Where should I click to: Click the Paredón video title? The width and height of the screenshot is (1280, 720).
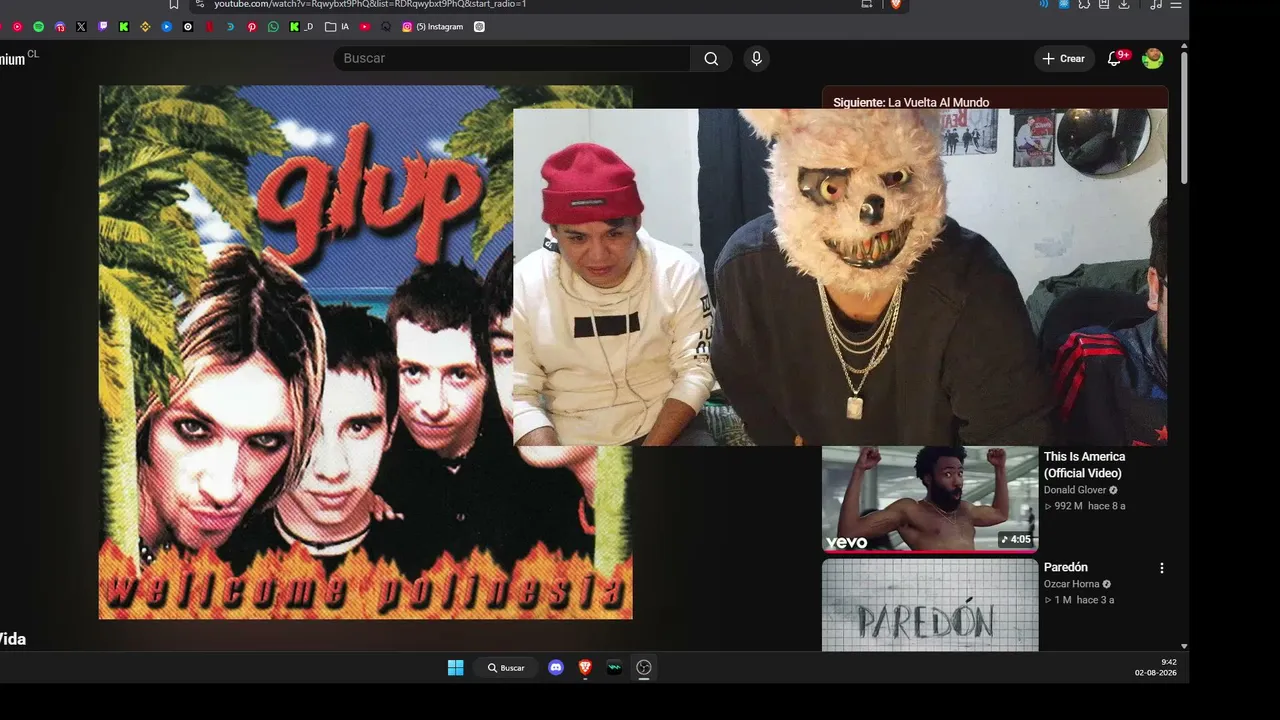[x=1066, y=567]
